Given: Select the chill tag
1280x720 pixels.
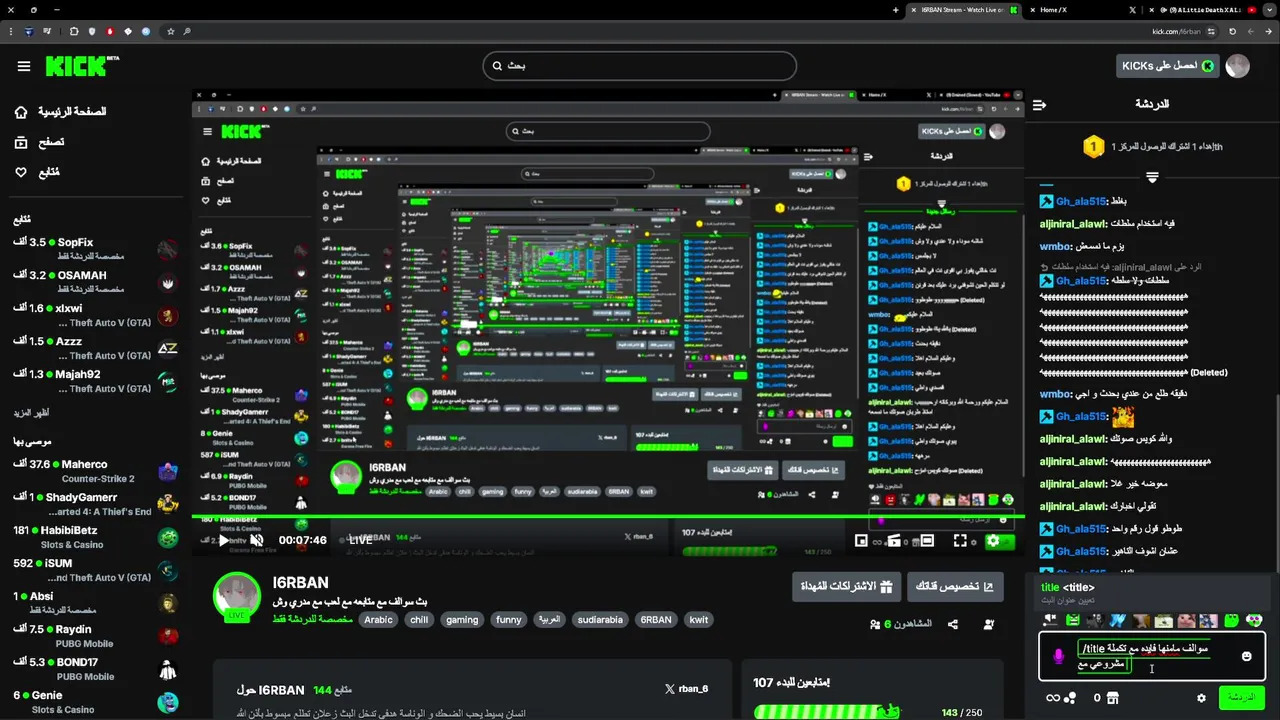Looking at the screenshot, I should click(419, 620).
